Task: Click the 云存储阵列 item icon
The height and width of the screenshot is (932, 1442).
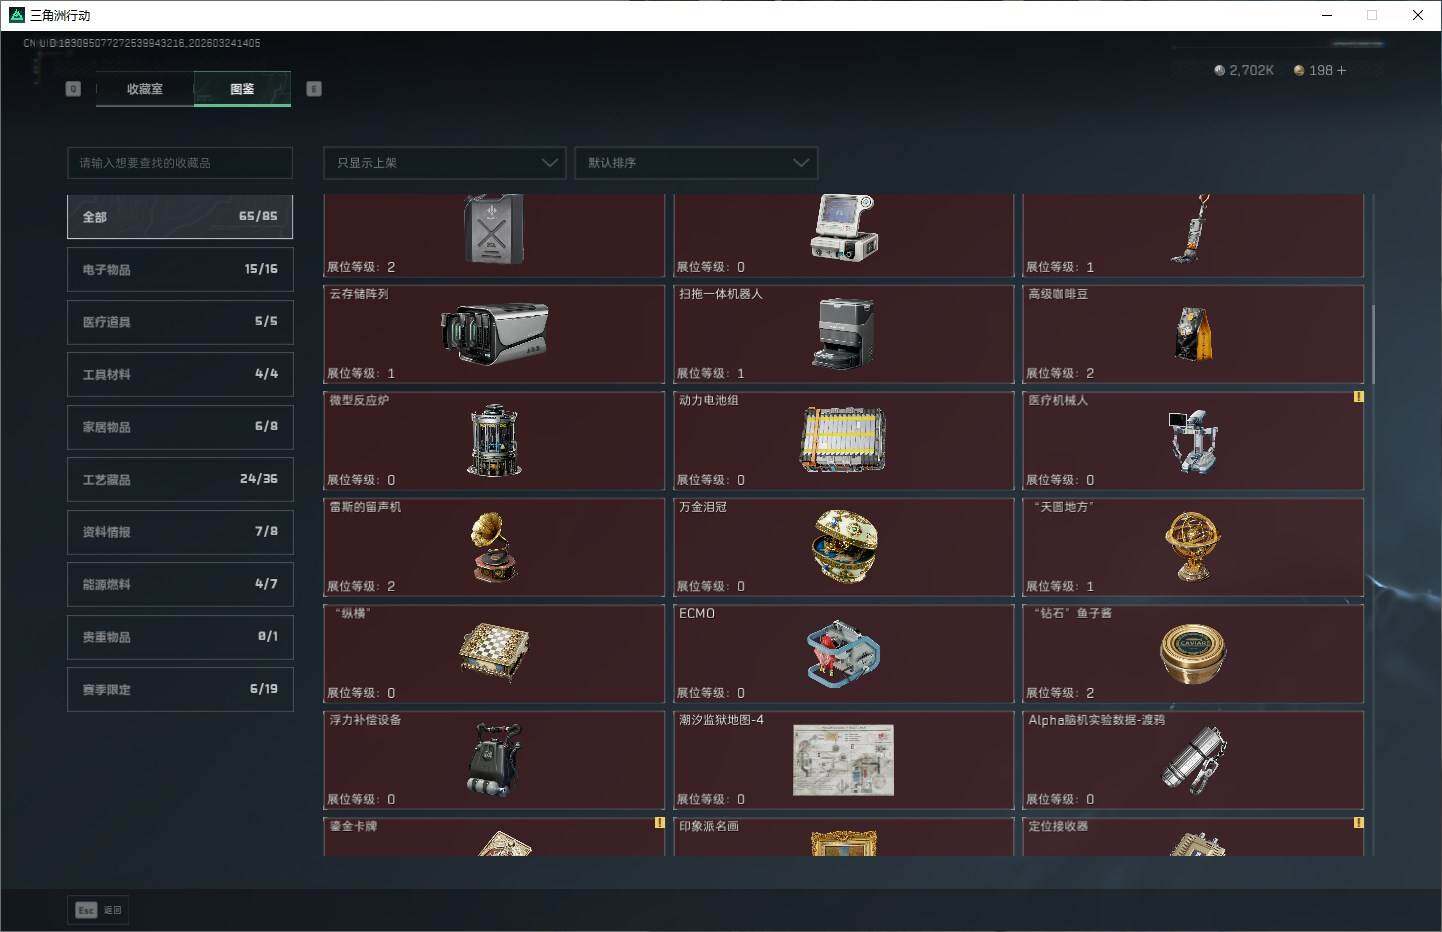Action: coord(494,333)
